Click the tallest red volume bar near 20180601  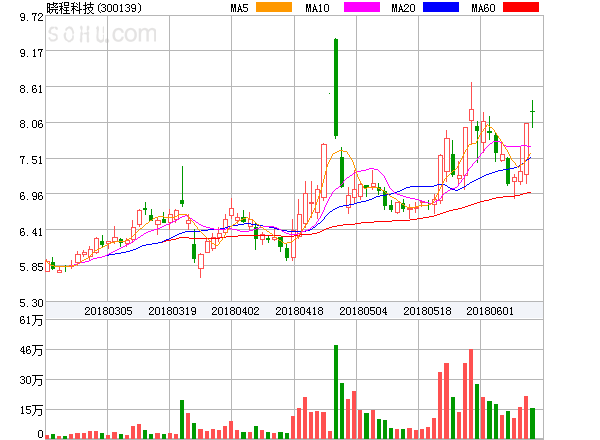(471, 394)
